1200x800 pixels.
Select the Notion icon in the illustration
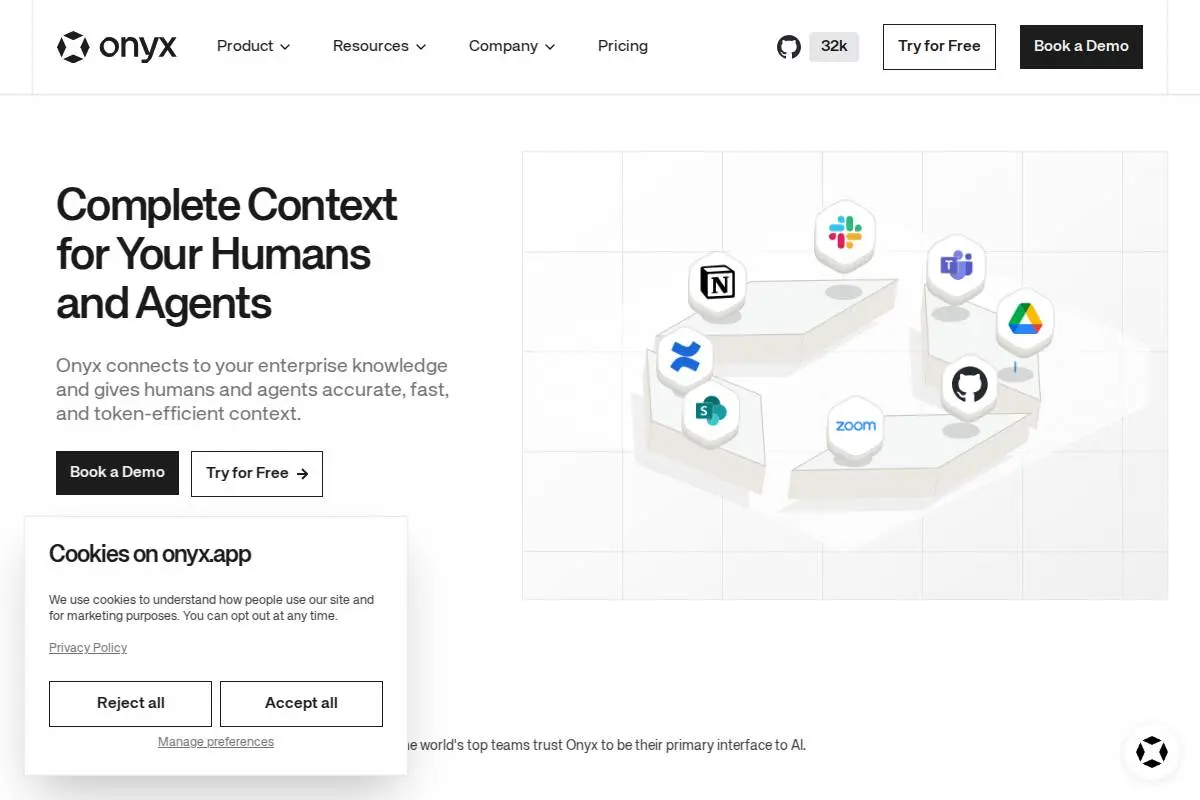tap(718, 282)
